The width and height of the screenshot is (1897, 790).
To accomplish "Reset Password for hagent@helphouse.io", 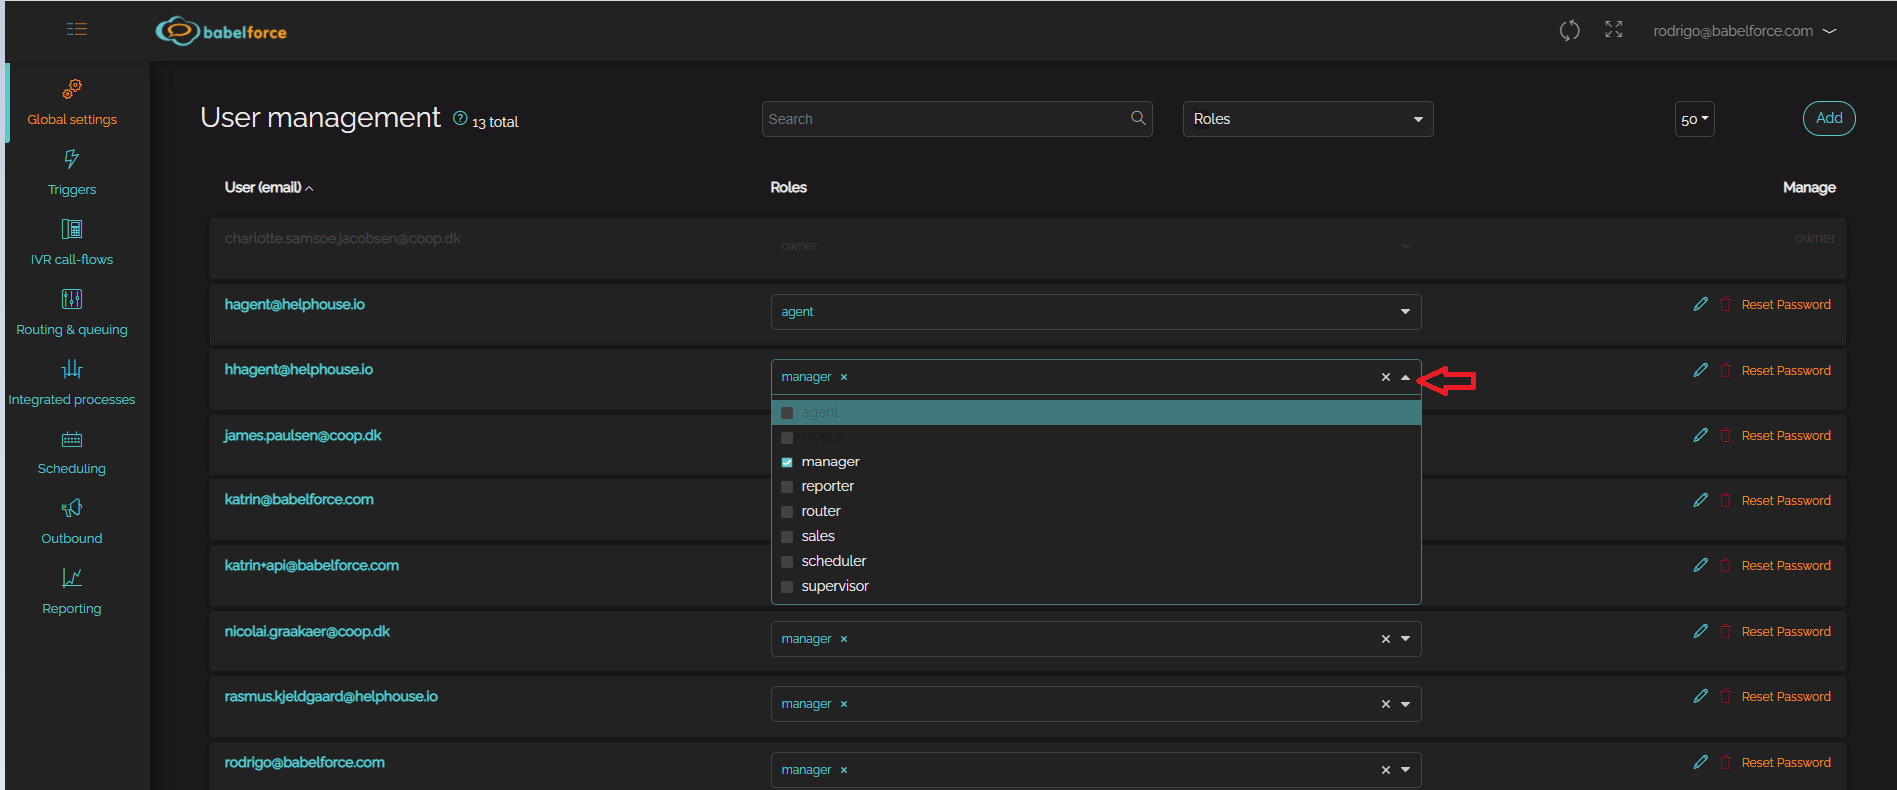I will (1786, 304).
